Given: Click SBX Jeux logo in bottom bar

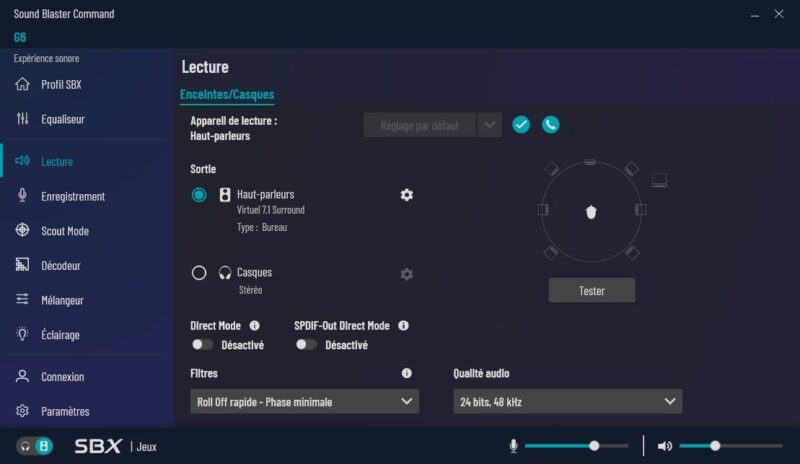Looking at the screenshot, I should (x=116, y=446).
